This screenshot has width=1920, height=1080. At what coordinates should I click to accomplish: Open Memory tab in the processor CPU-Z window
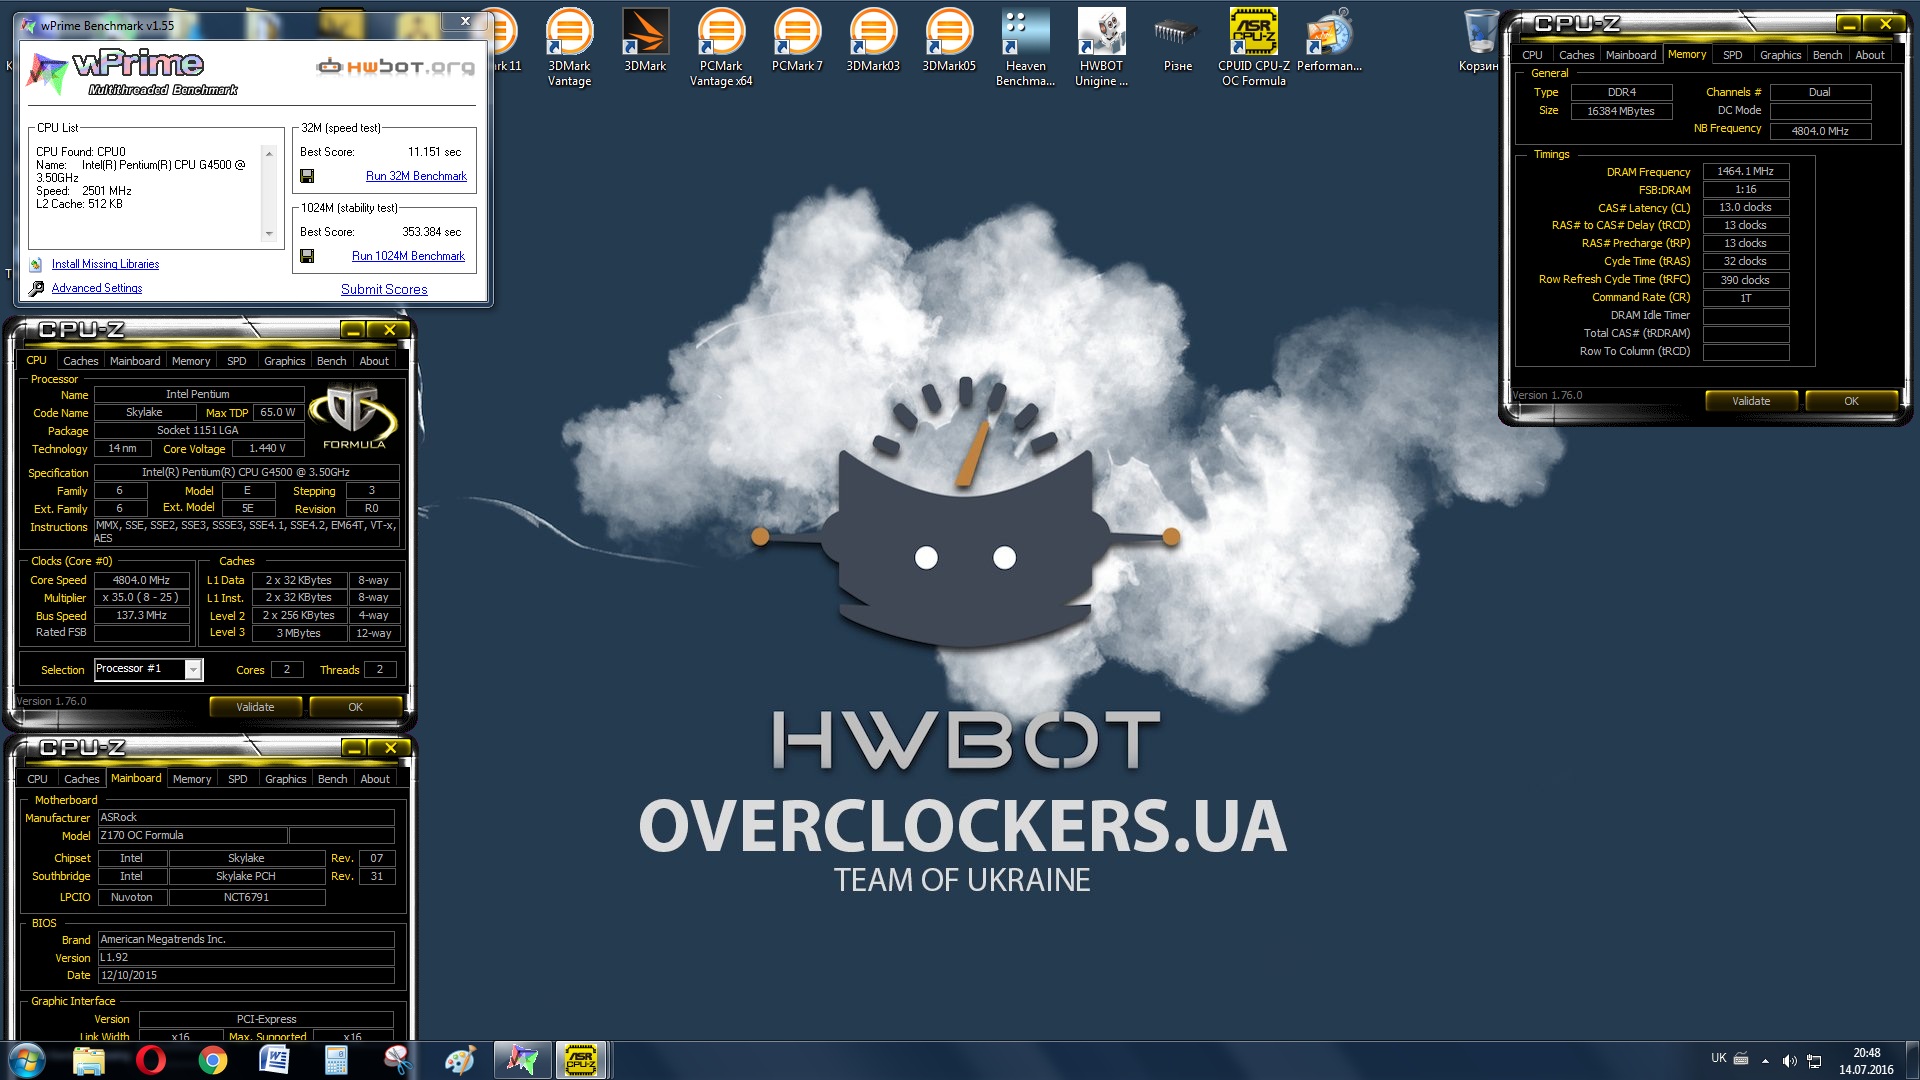click(x=191, y=361)
